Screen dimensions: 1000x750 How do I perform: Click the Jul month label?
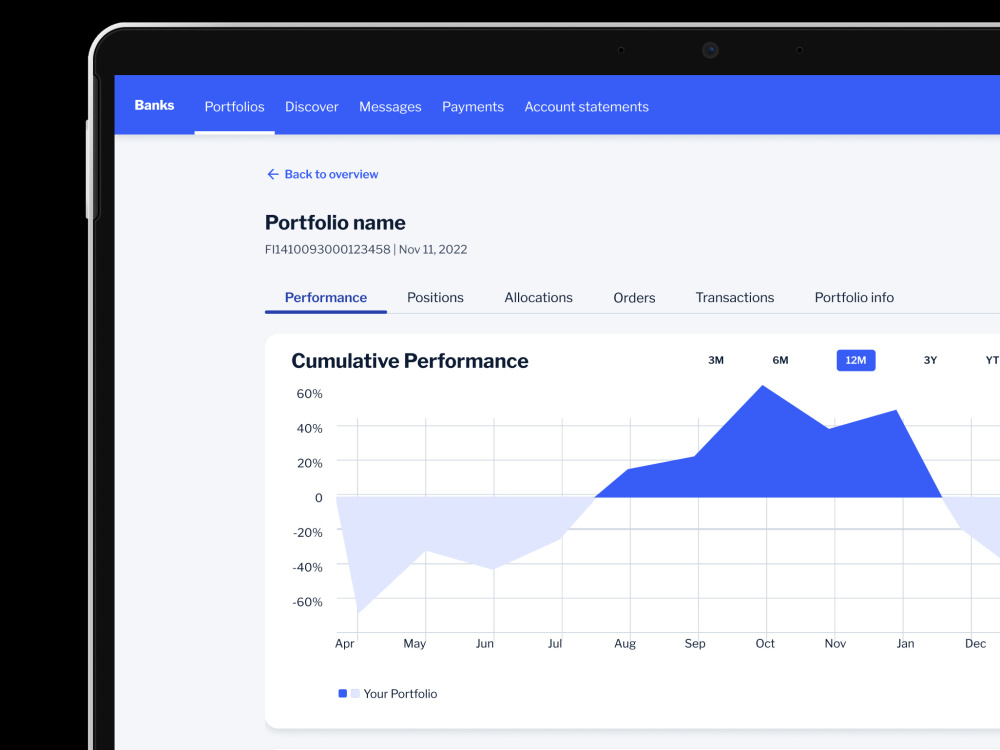point(555,643)
